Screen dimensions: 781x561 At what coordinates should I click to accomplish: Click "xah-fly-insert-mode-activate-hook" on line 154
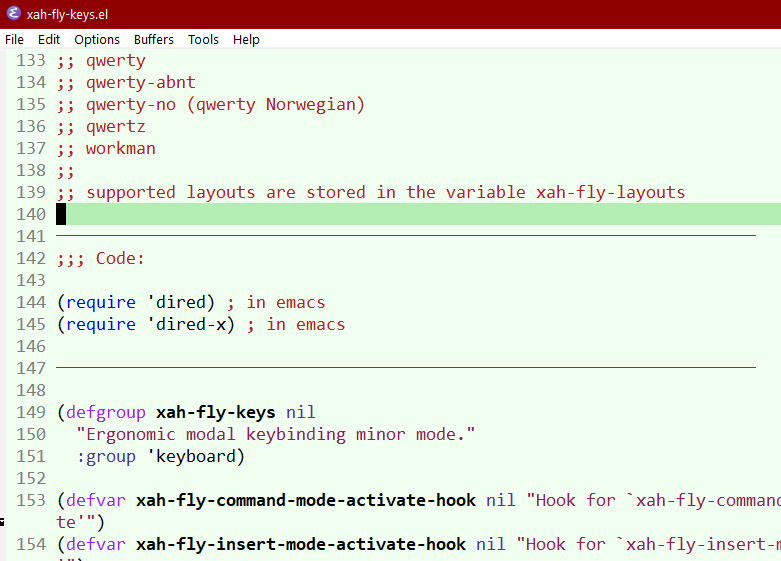301,544
